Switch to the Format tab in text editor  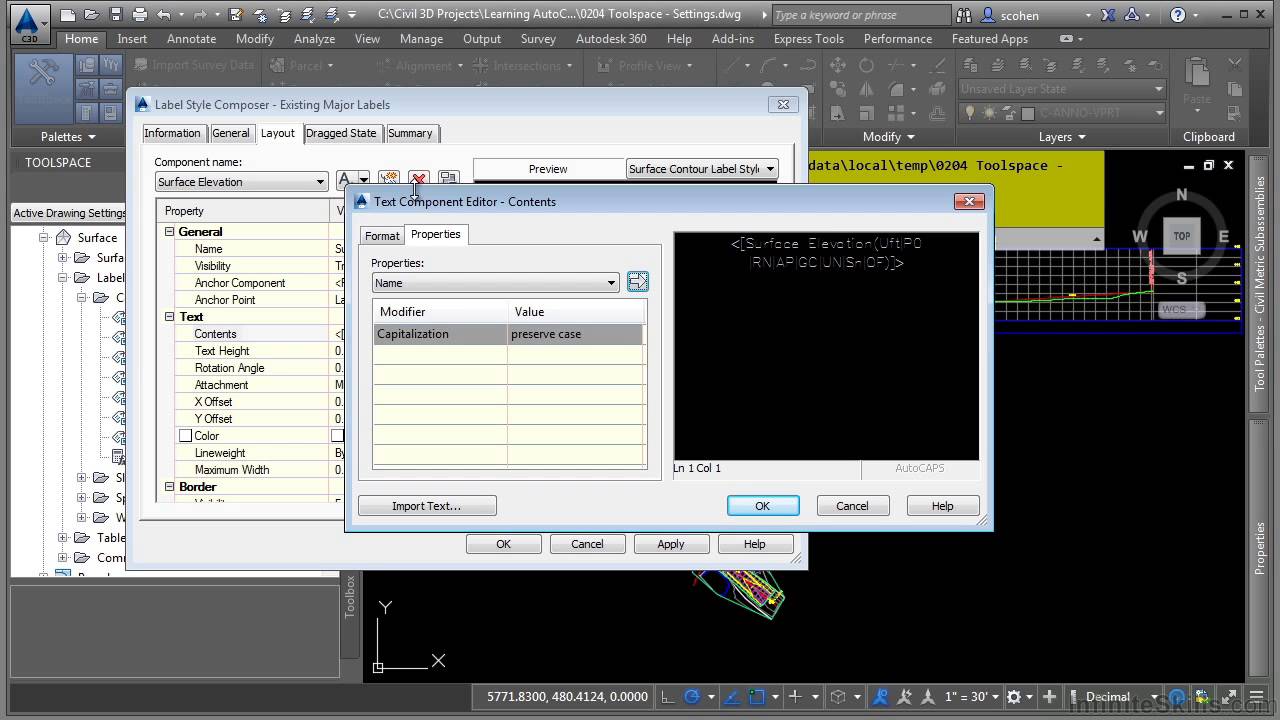(x=382, y=236)
